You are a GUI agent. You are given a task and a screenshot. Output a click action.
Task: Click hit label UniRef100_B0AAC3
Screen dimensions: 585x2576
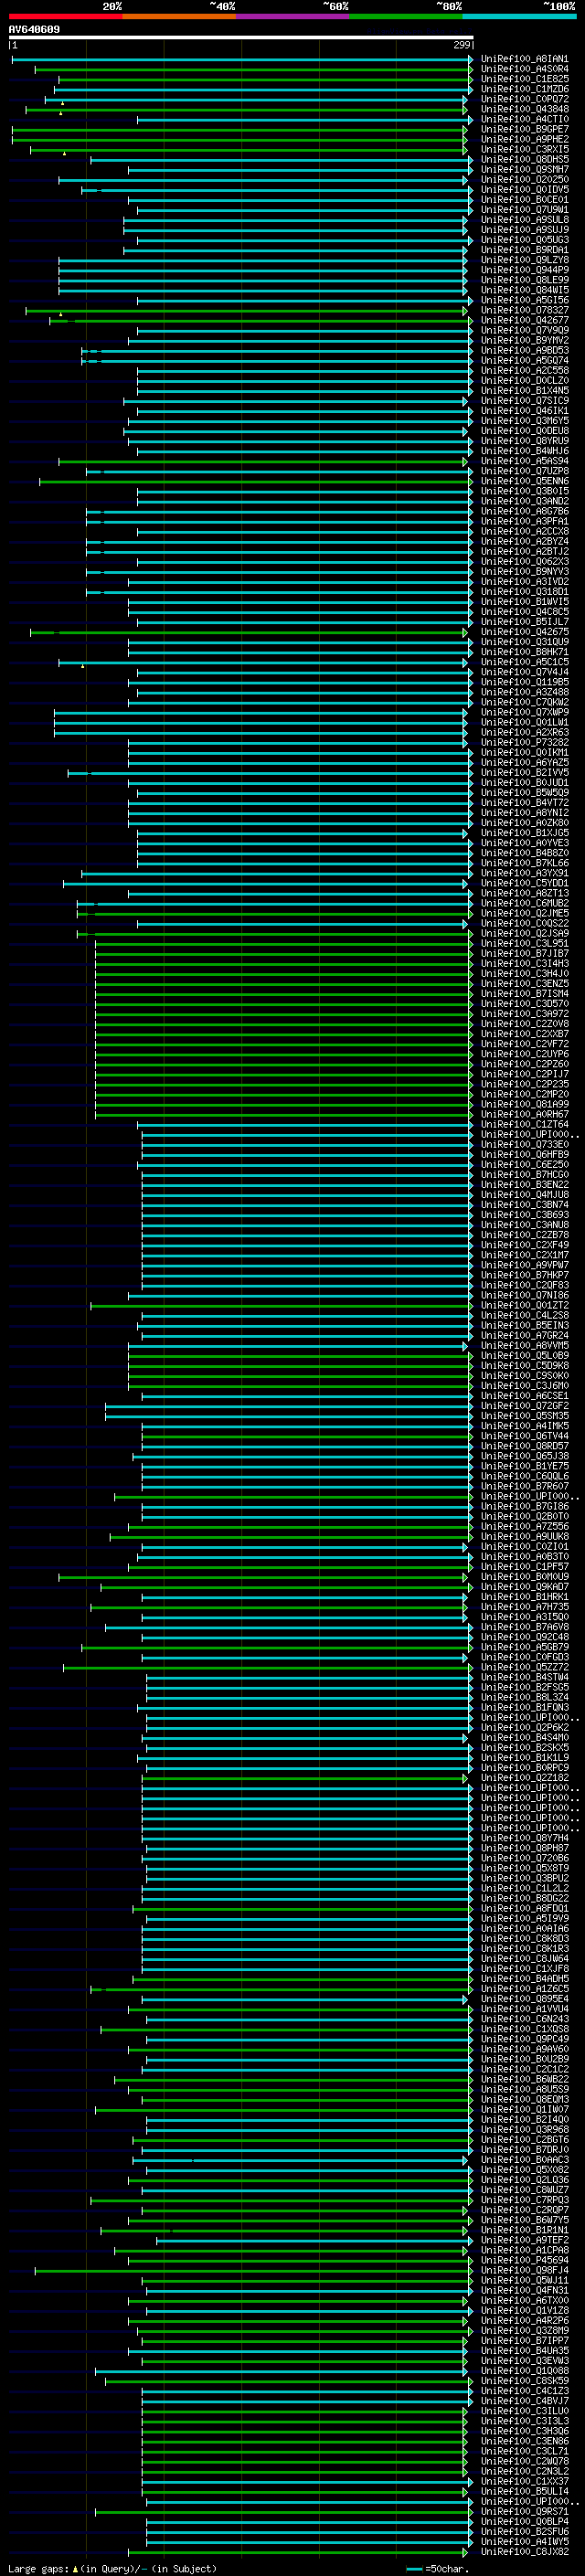[x=524, y=2160]
